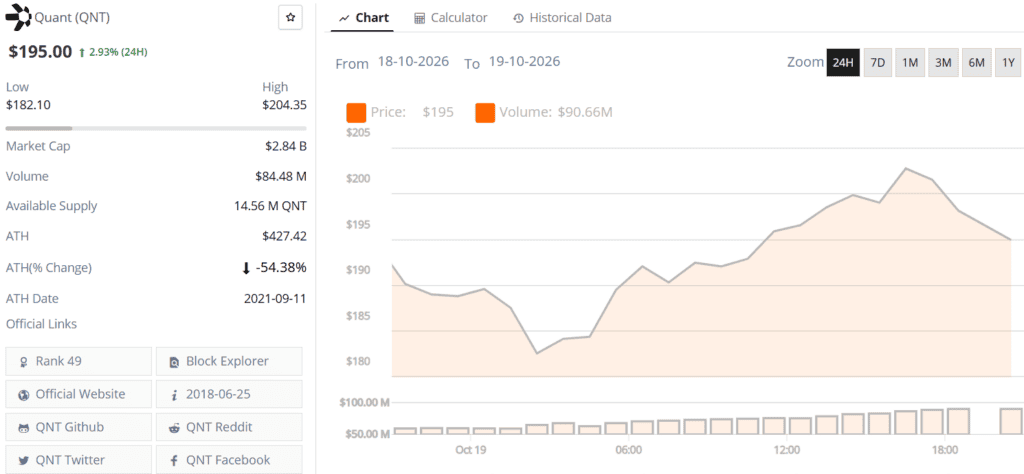The width and height of the screenshot is (1024, 474).
Task: Open the Block Explorer link
Action: pos(229,362)
